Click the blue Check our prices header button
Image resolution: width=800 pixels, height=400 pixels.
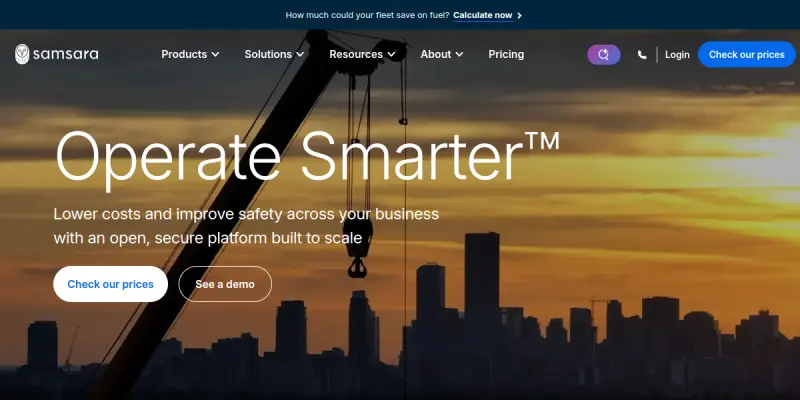[x=746, y=55]
